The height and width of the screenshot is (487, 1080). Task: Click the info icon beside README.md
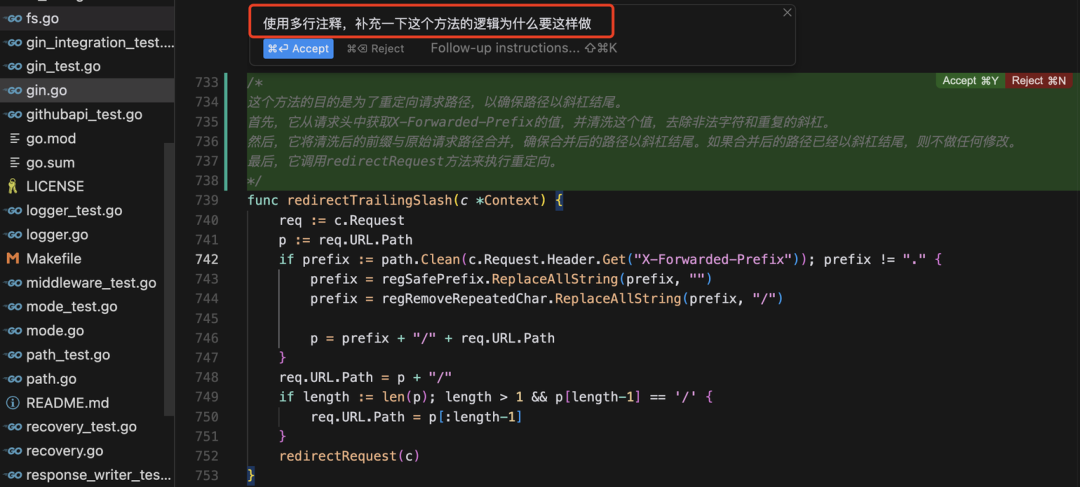point(12,403)
